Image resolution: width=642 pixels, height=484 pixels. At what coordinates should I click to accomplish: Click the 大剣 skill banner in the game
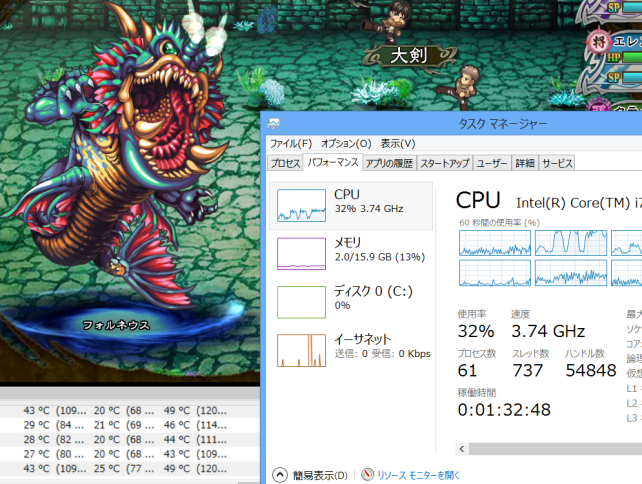tap(409, 56)
